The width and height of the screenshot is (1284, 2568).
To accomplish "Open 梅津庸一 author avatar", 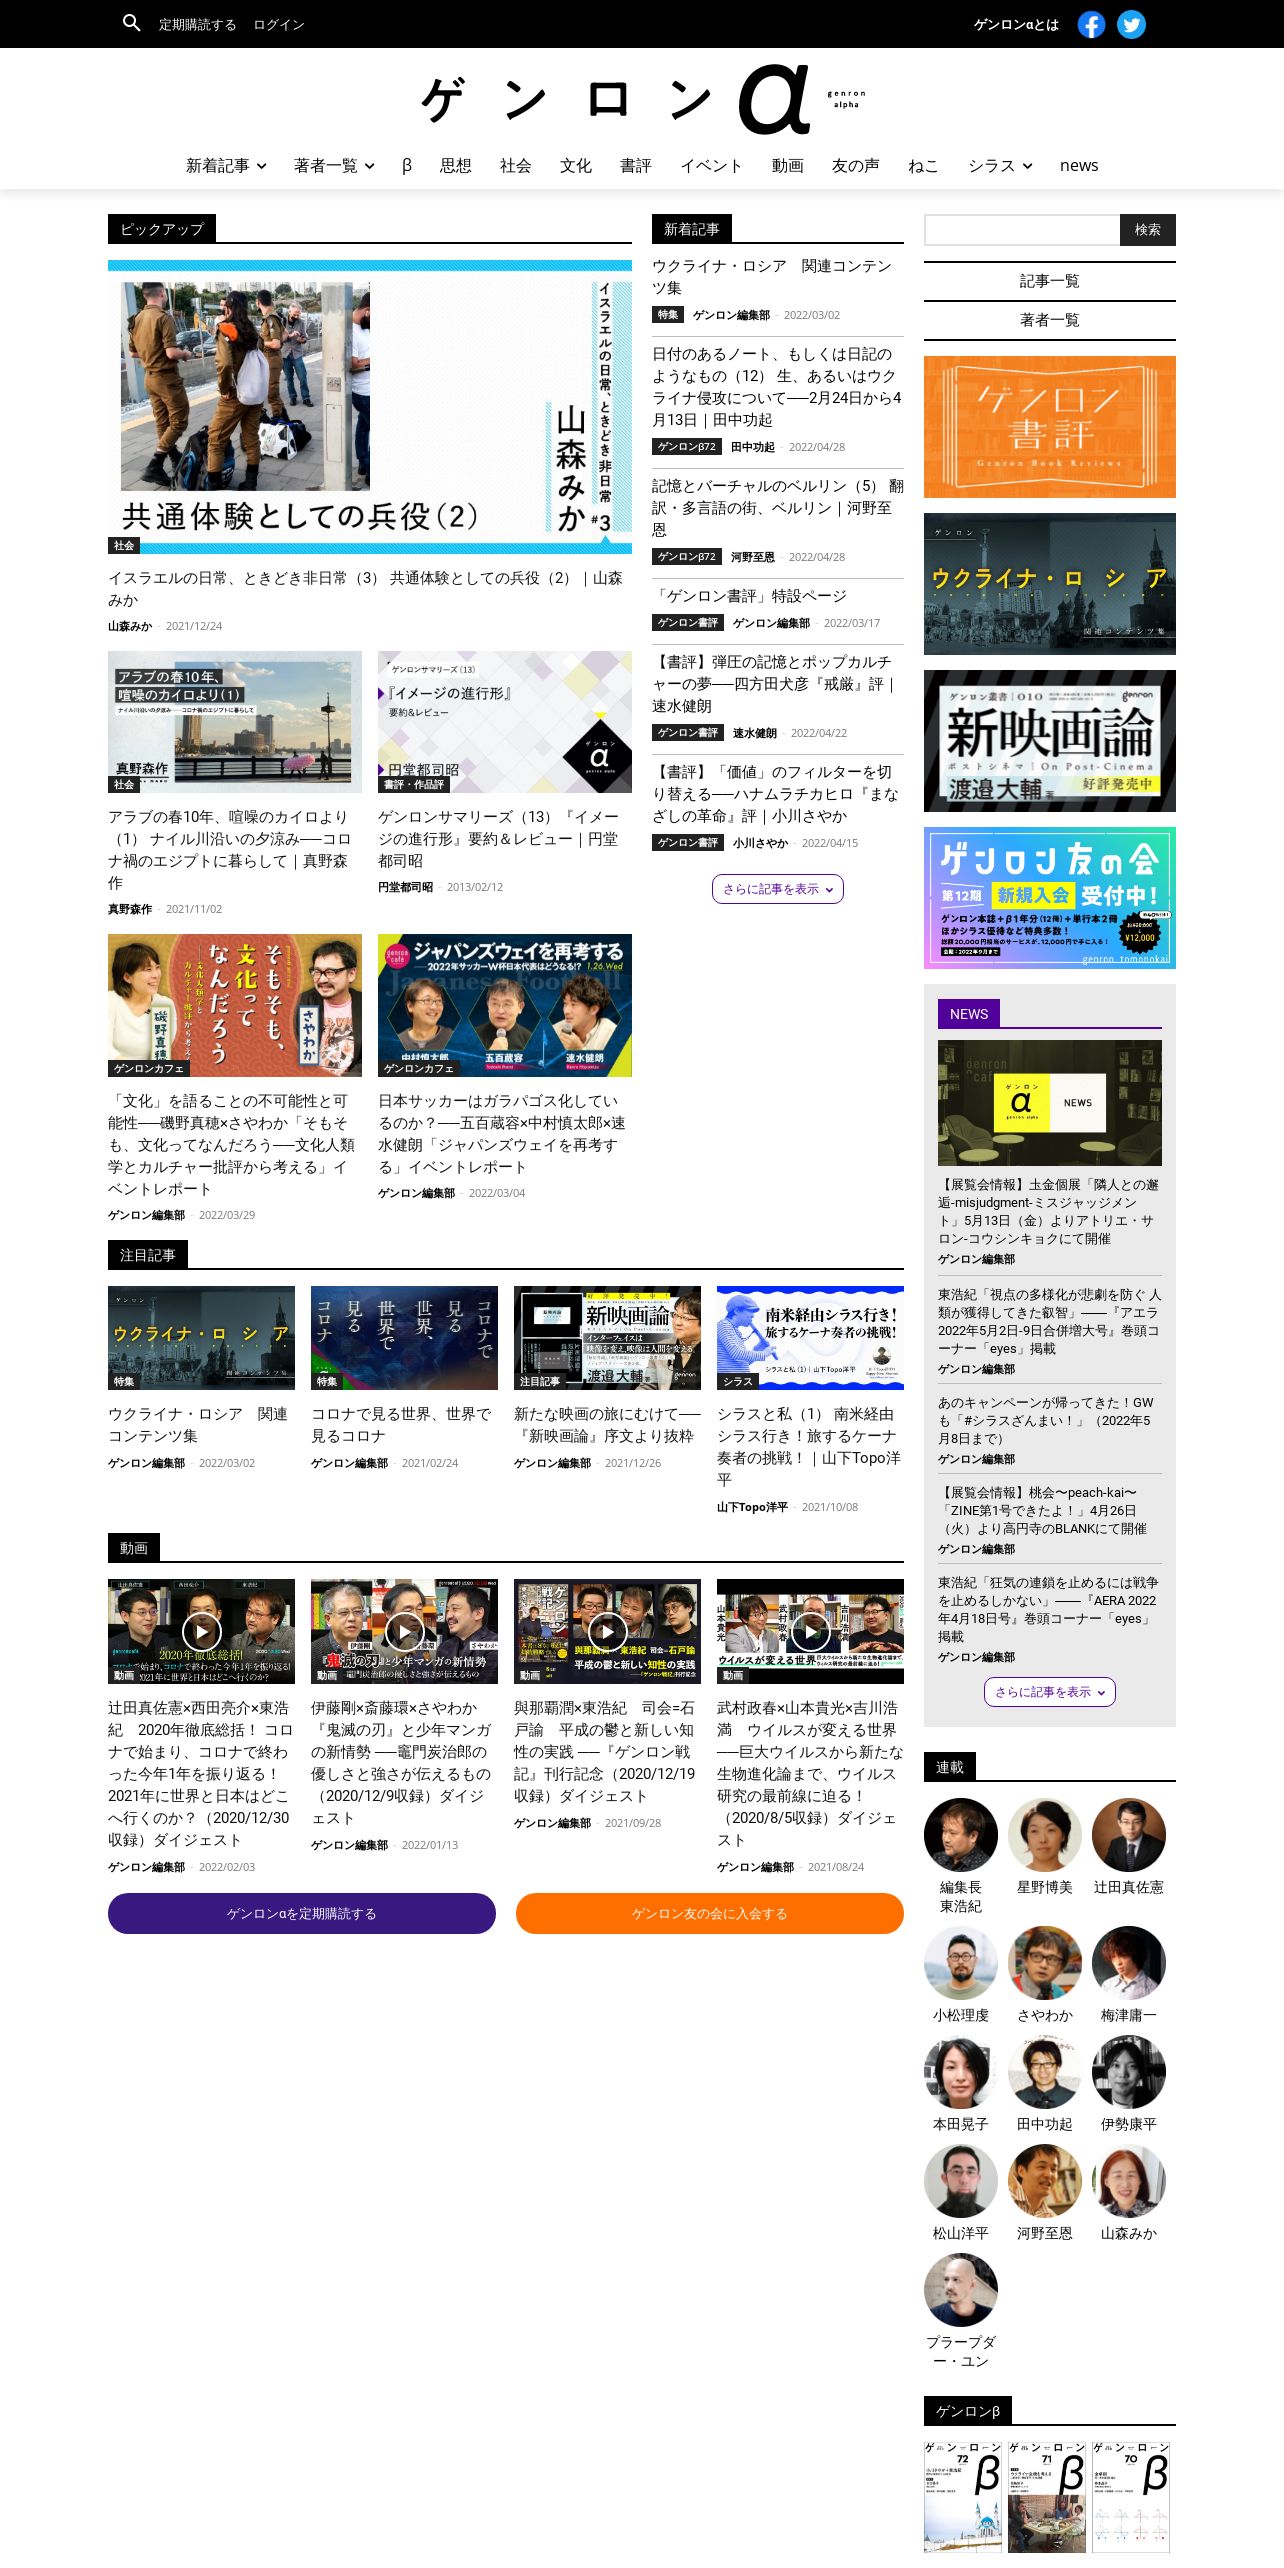I will point(1129,1963).
